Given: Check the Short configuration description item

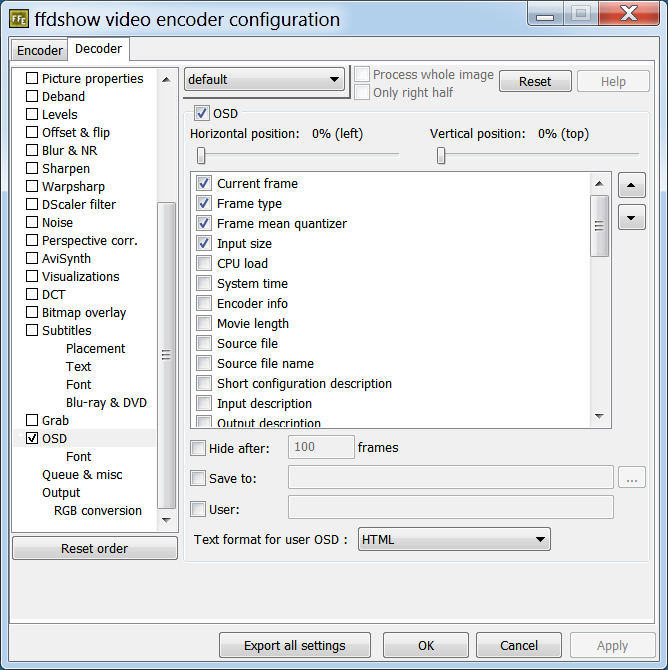Looking at the screenshot, I should [x=204, y=383].
